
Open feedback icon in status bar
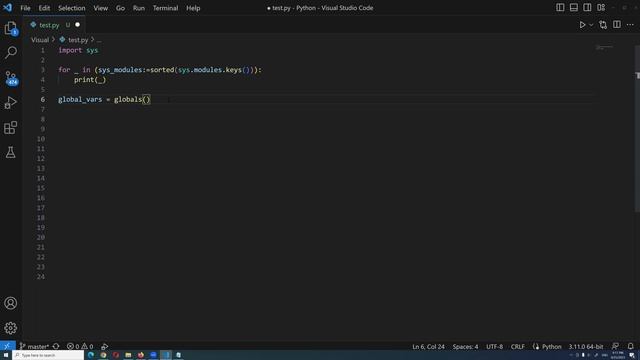click(x=616, y=346)
